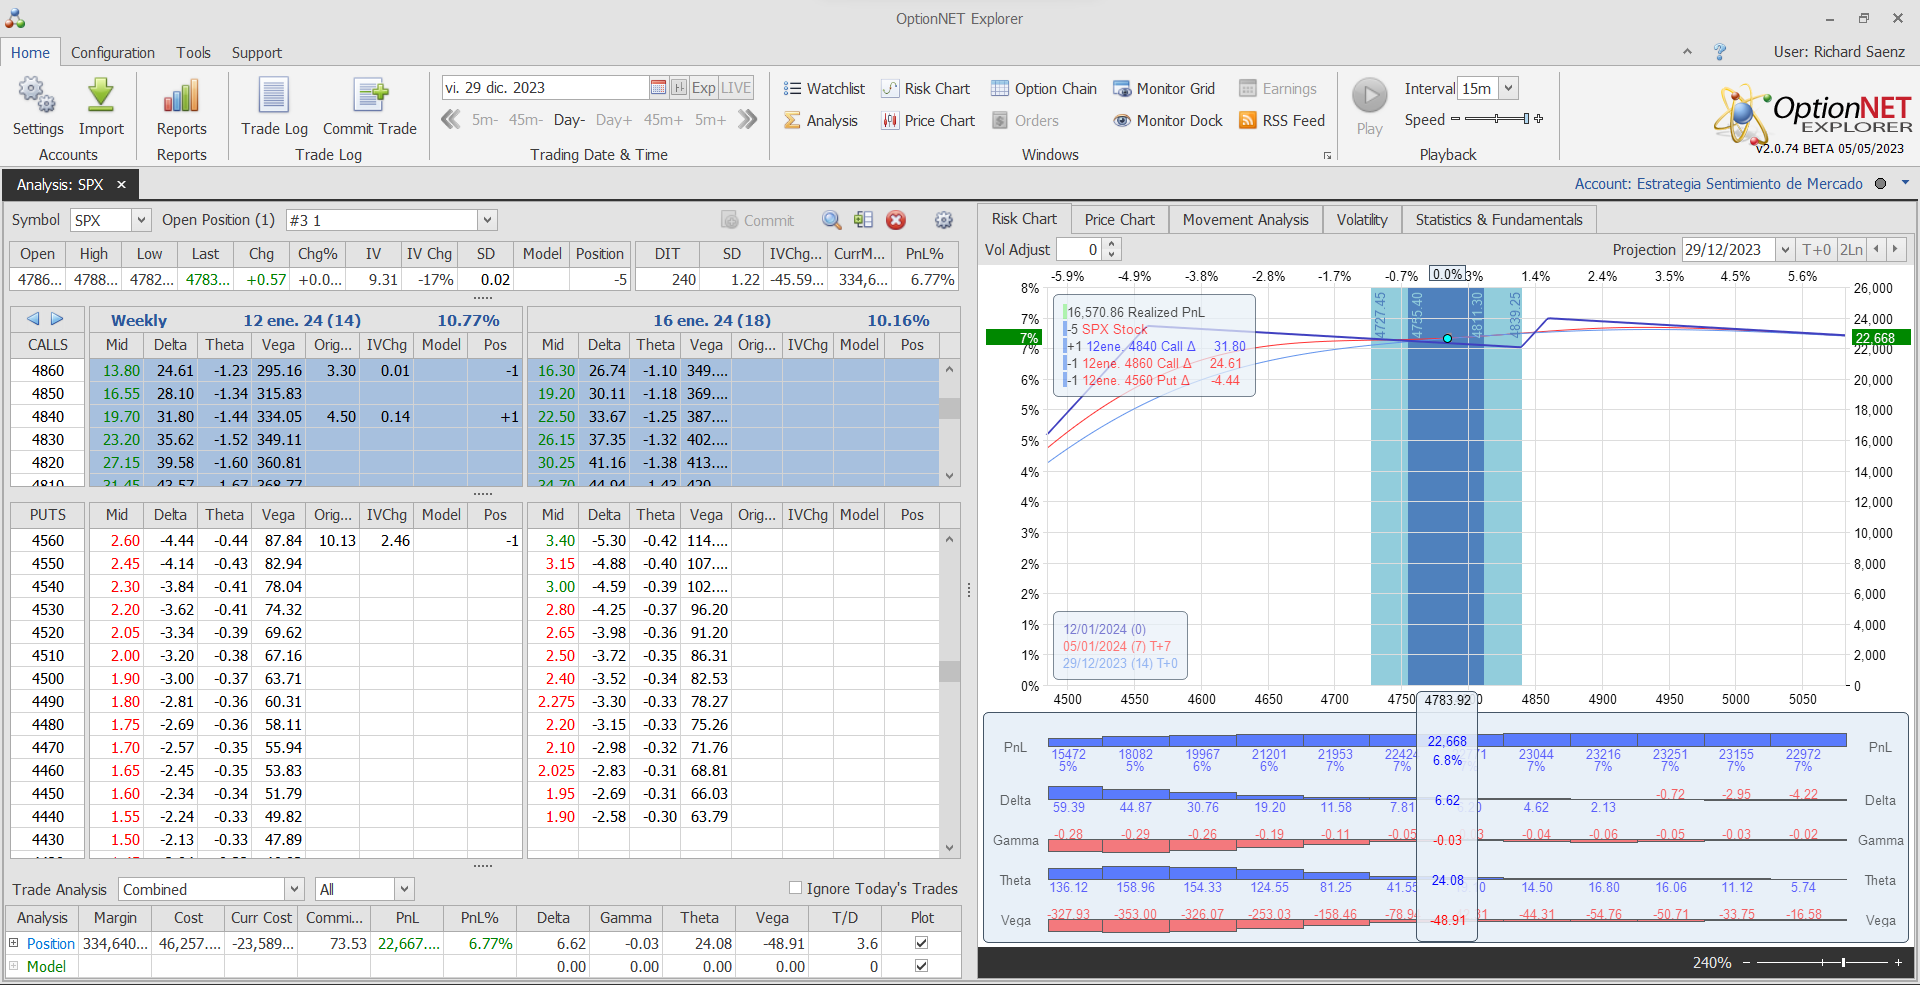This screenshot has height=985, width=1920.
Task: Open the calendar date picker
Action: (x=657, y=87)
